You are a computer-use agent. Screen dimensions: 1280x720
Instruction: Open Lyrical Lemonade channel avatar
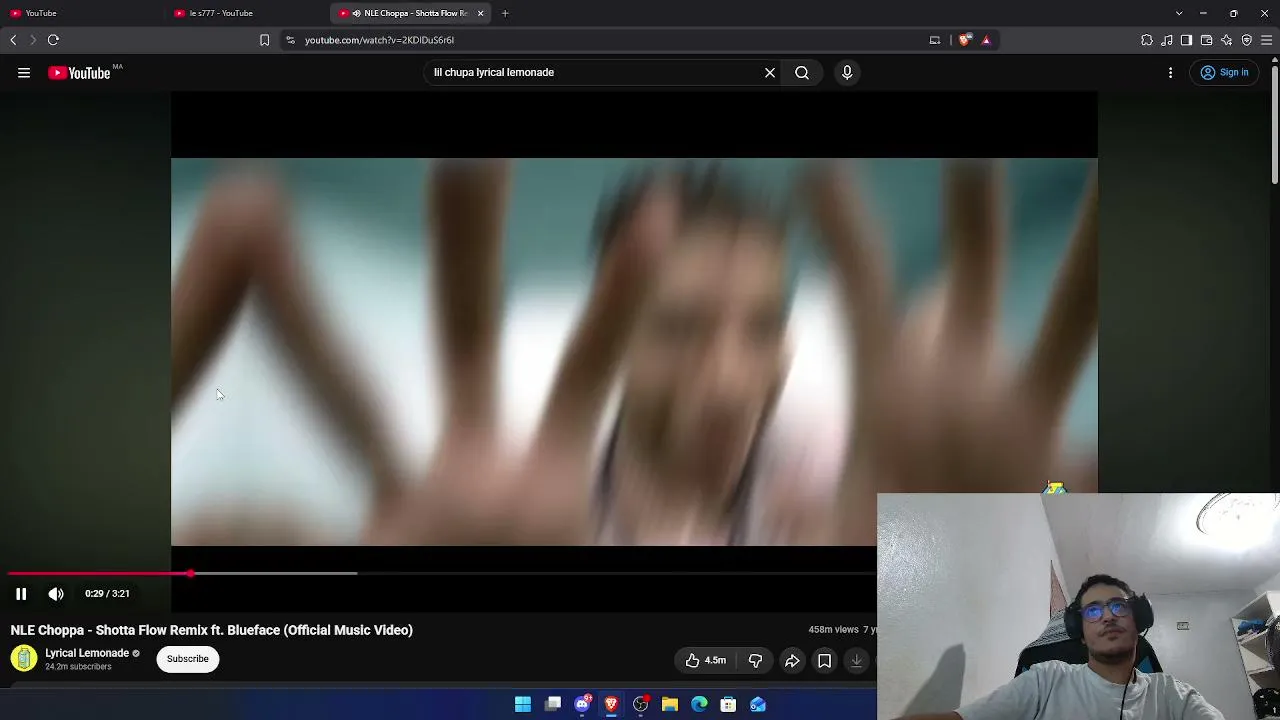24,658
